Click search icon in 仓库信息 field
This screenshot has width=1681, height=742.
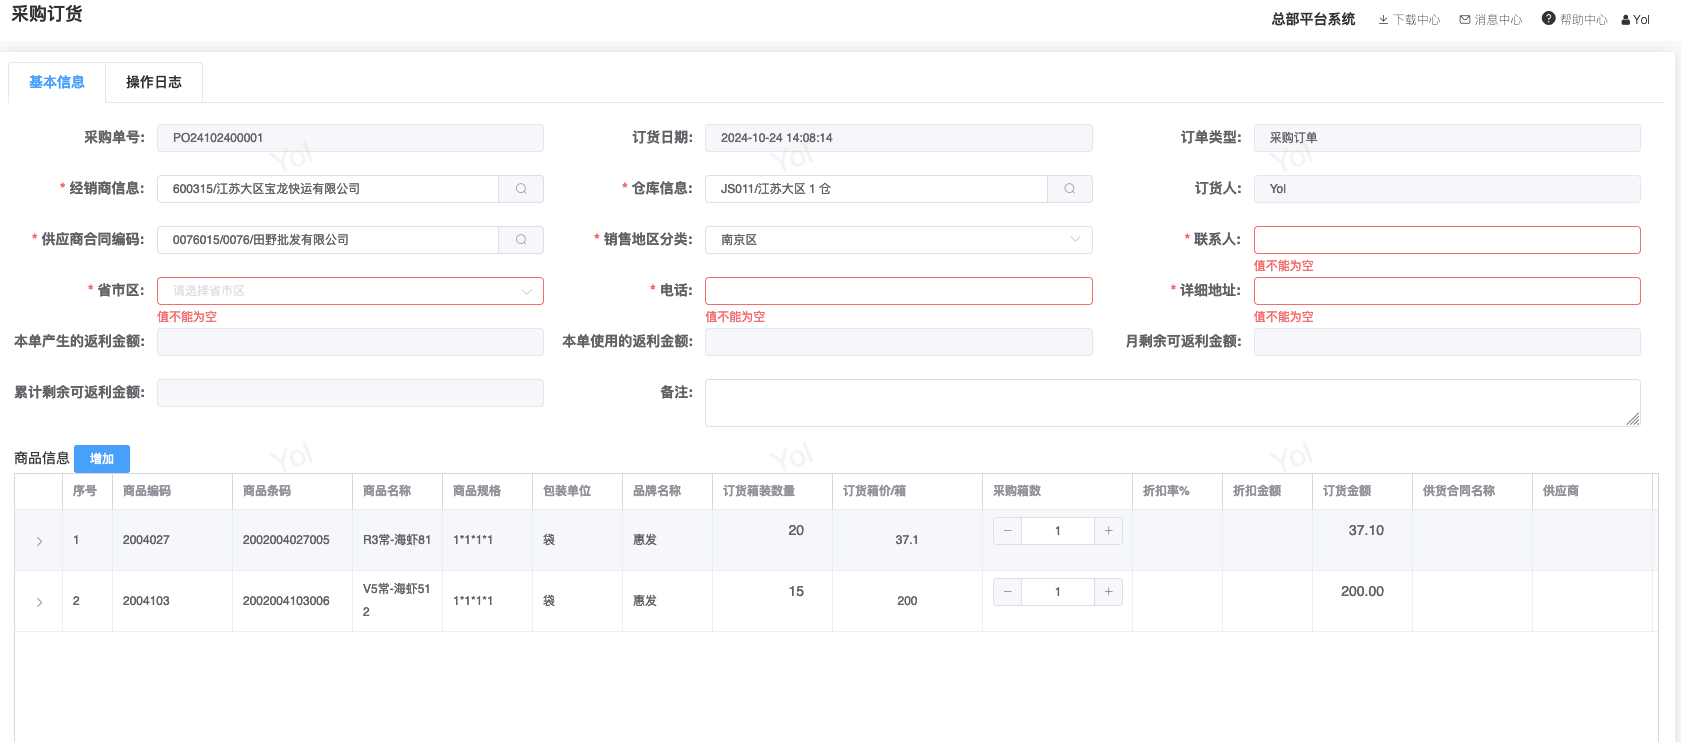tap(1069, 189)
